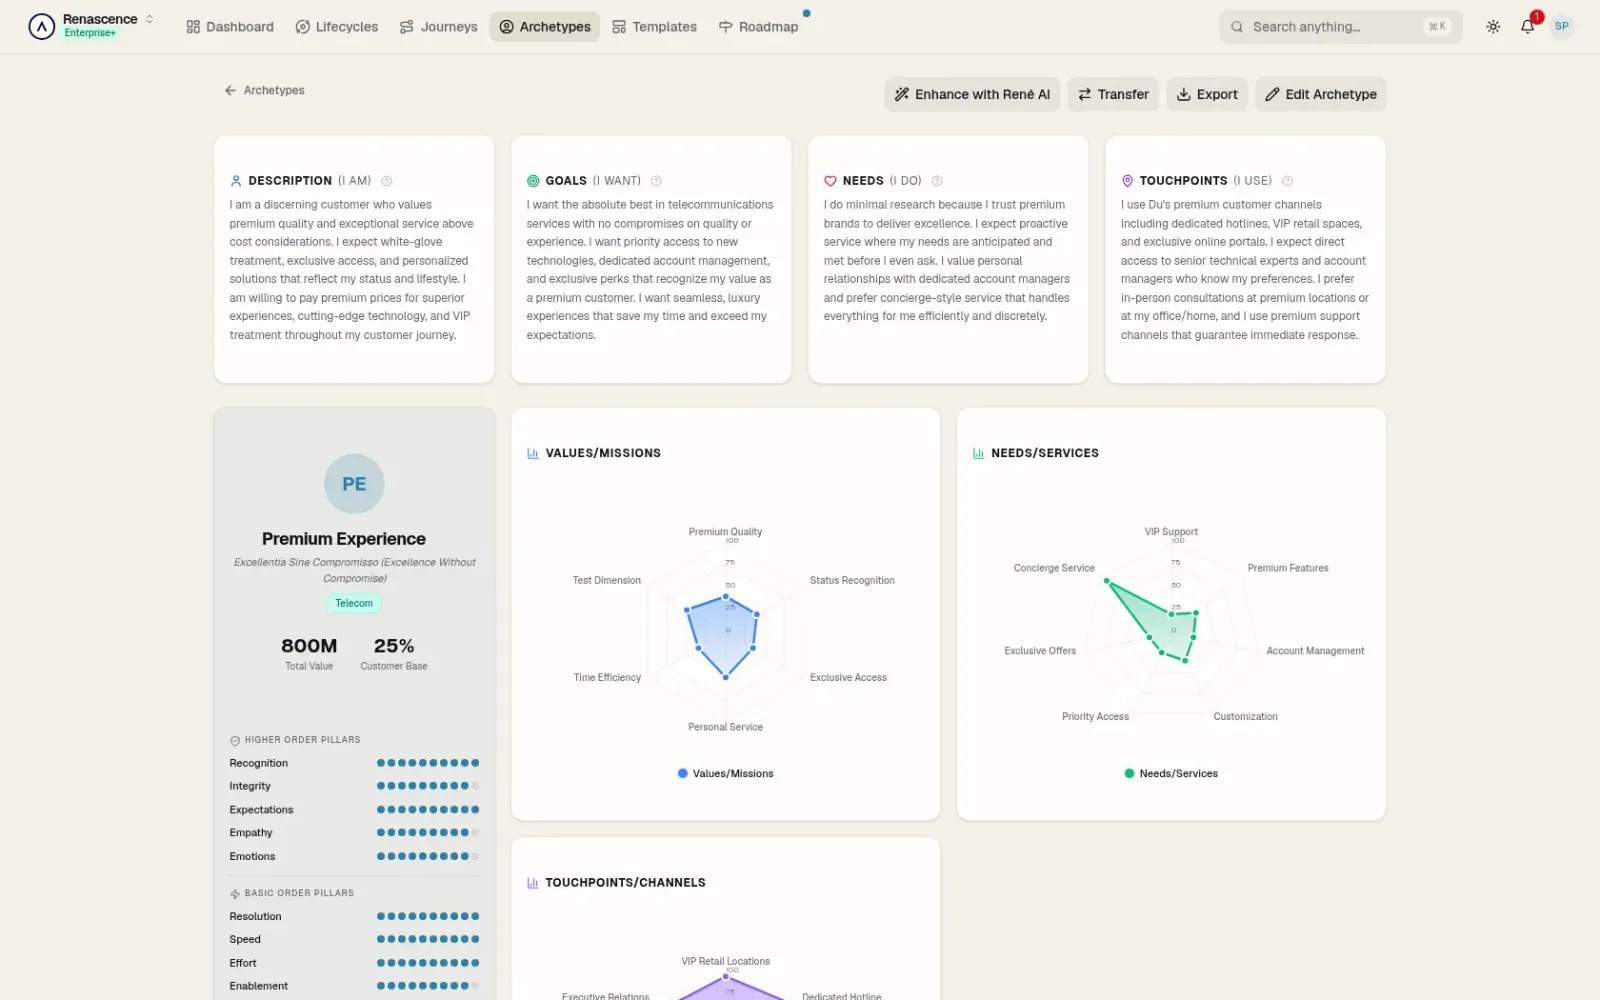Image resolution: width=1600 pixels, height=1000 pixels.
Task: Switch to the Journeys tab
Action: pos(438,27)
